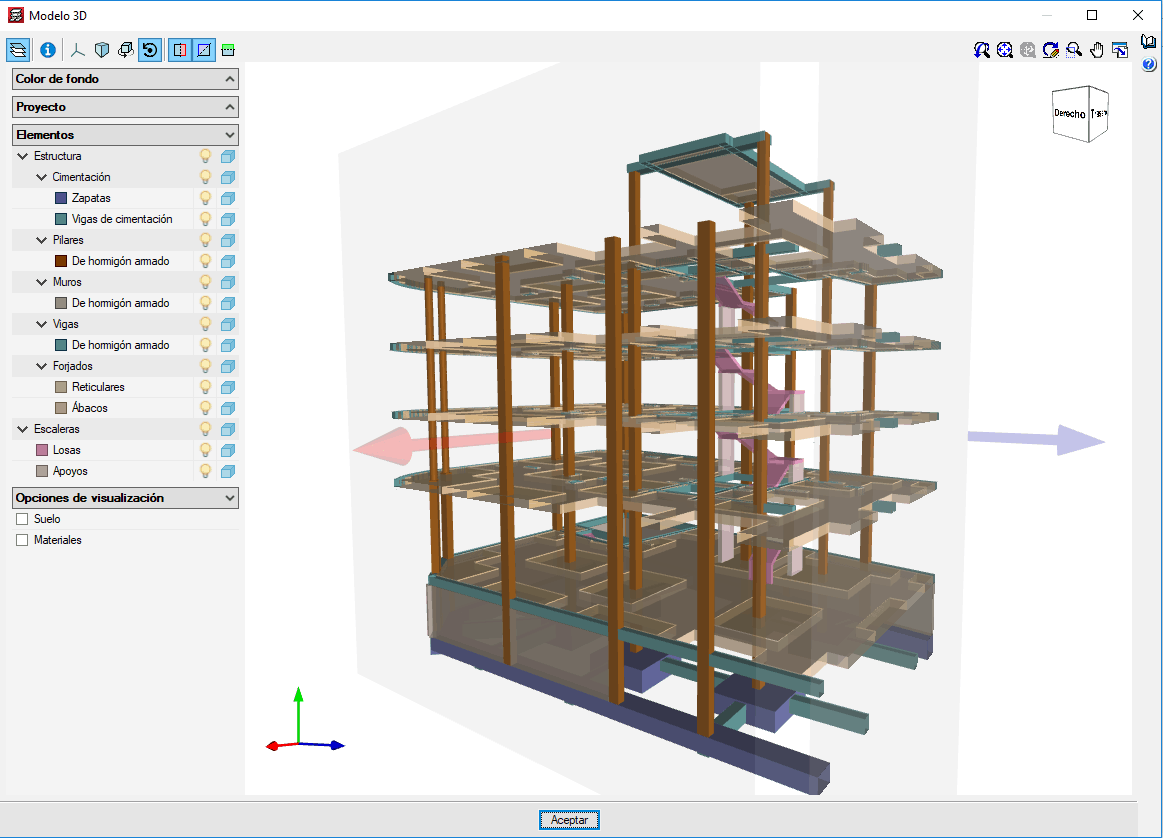Select the solid cube view icon
The image size is (1163, 838).
[x=102, y=50]
